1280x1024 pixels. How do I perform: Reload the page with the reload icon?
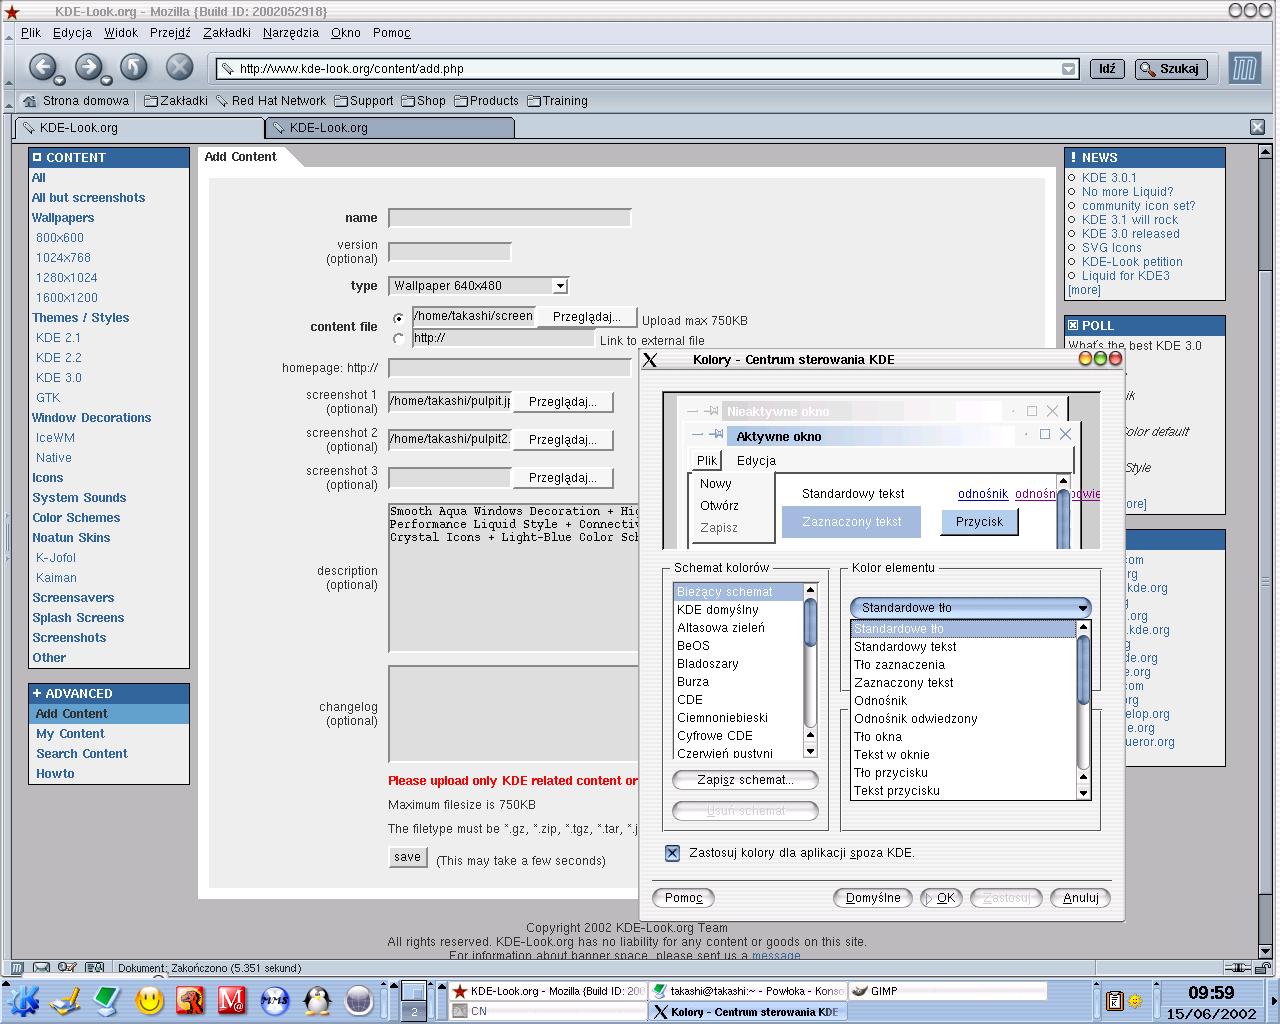click(134, 67)
